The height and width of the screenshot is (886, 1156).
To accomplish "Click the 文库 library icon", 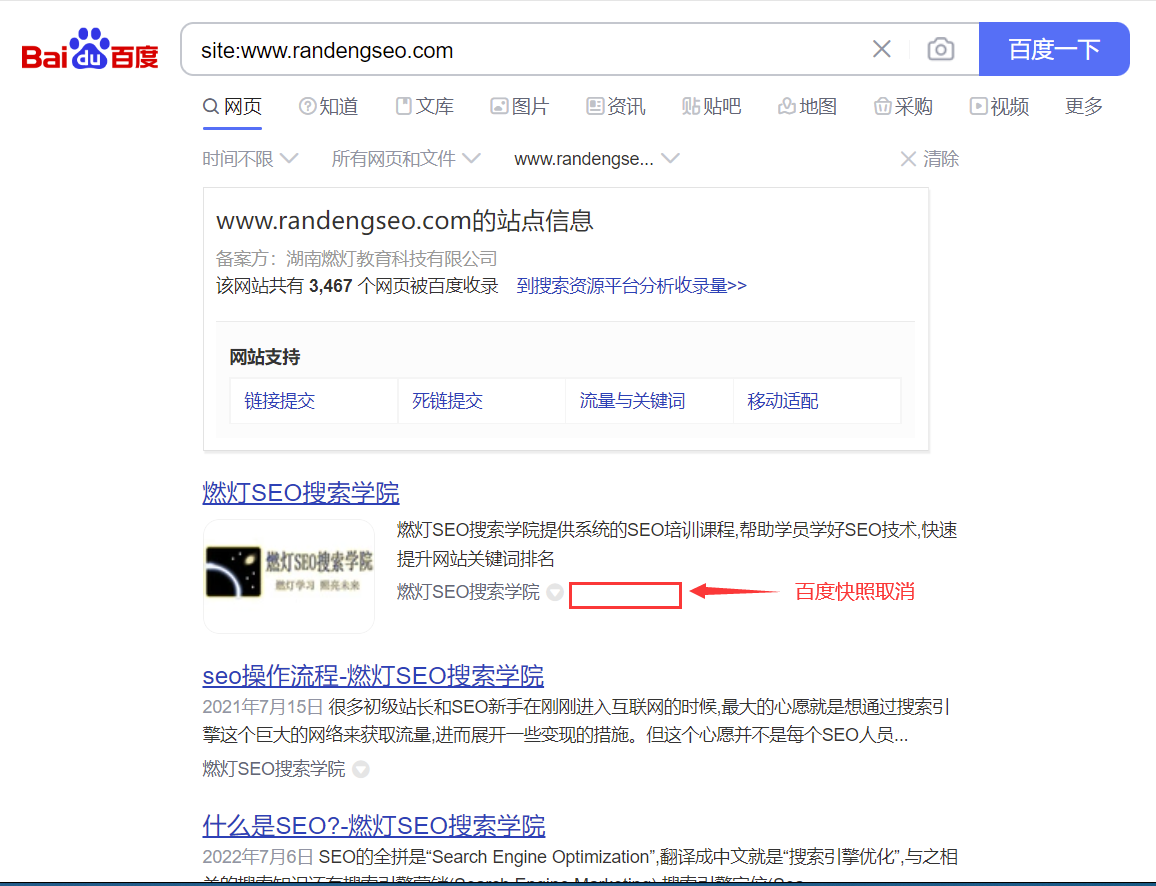I will pyautogui.click(x=403, y=106).
